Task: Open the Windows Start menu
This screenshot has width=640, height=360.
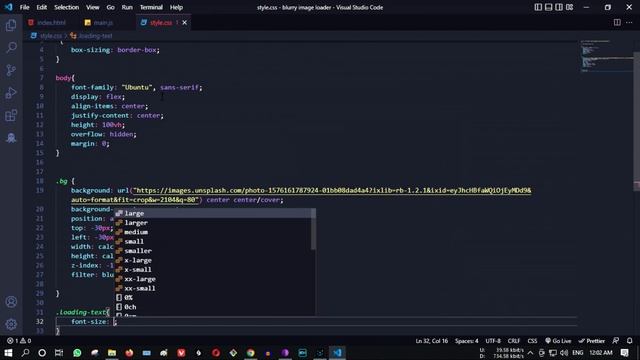Action: point(8,353)
